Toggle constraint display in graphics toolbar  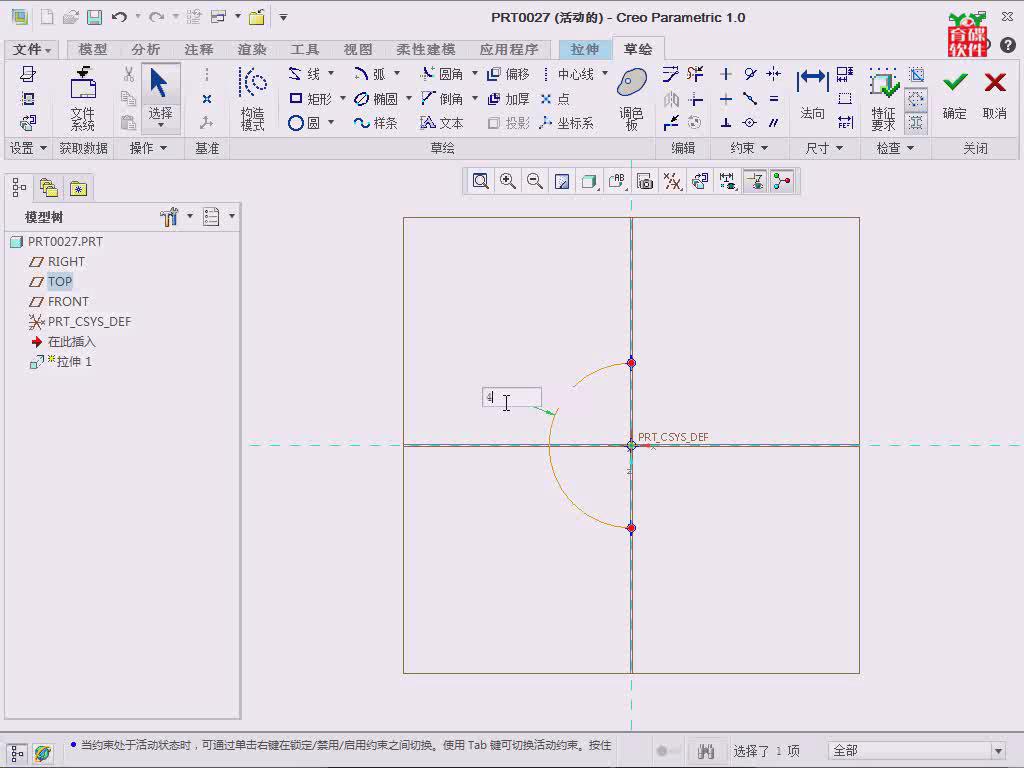click(755, 181)
